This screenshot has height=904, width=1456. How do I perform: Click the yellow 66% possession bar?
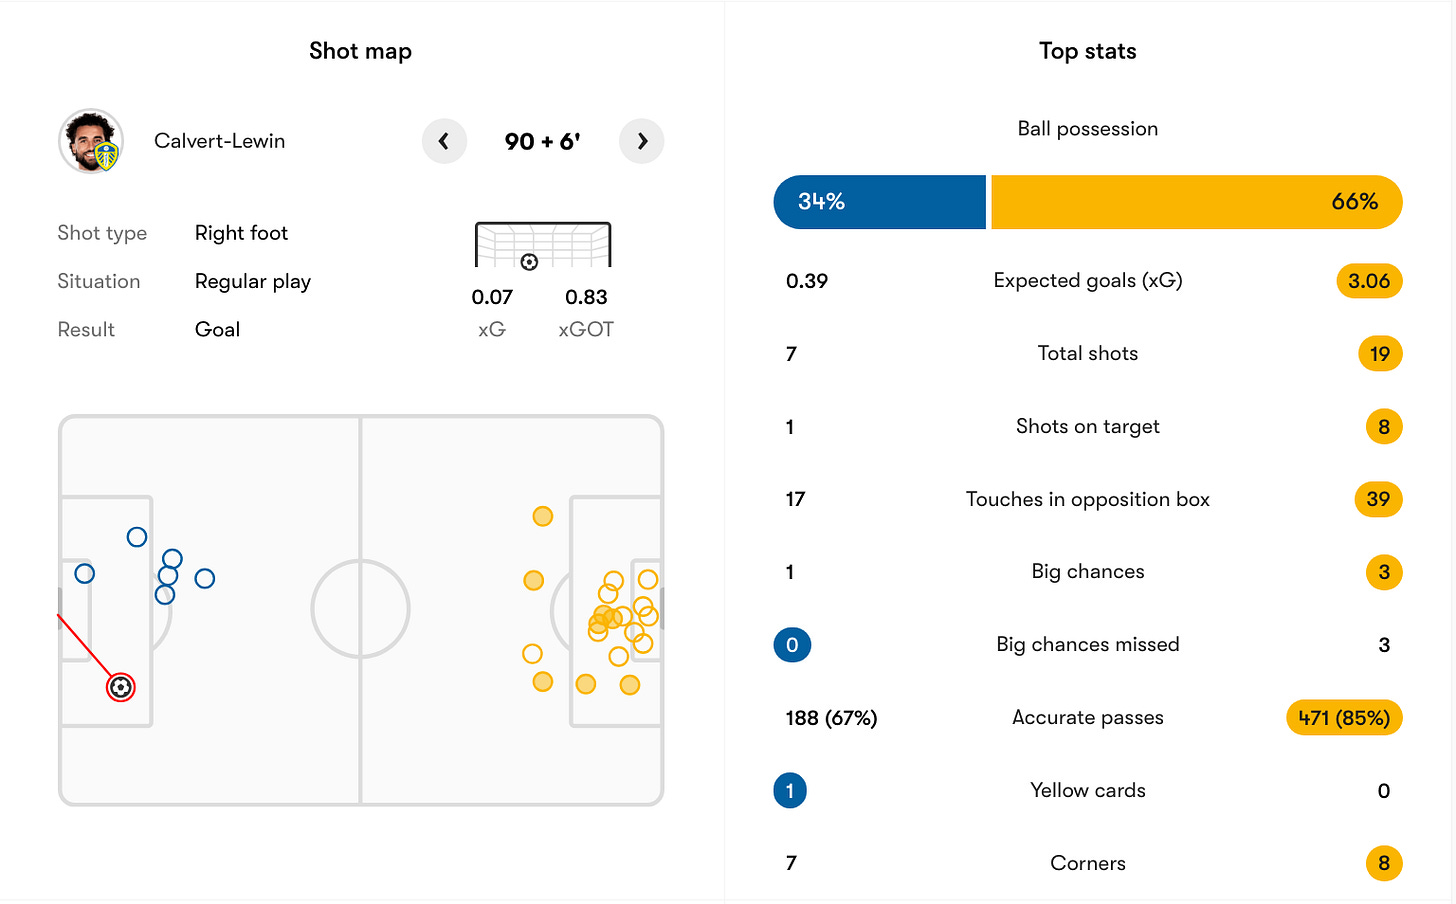pyautogui.click(x=1197, y=202)
